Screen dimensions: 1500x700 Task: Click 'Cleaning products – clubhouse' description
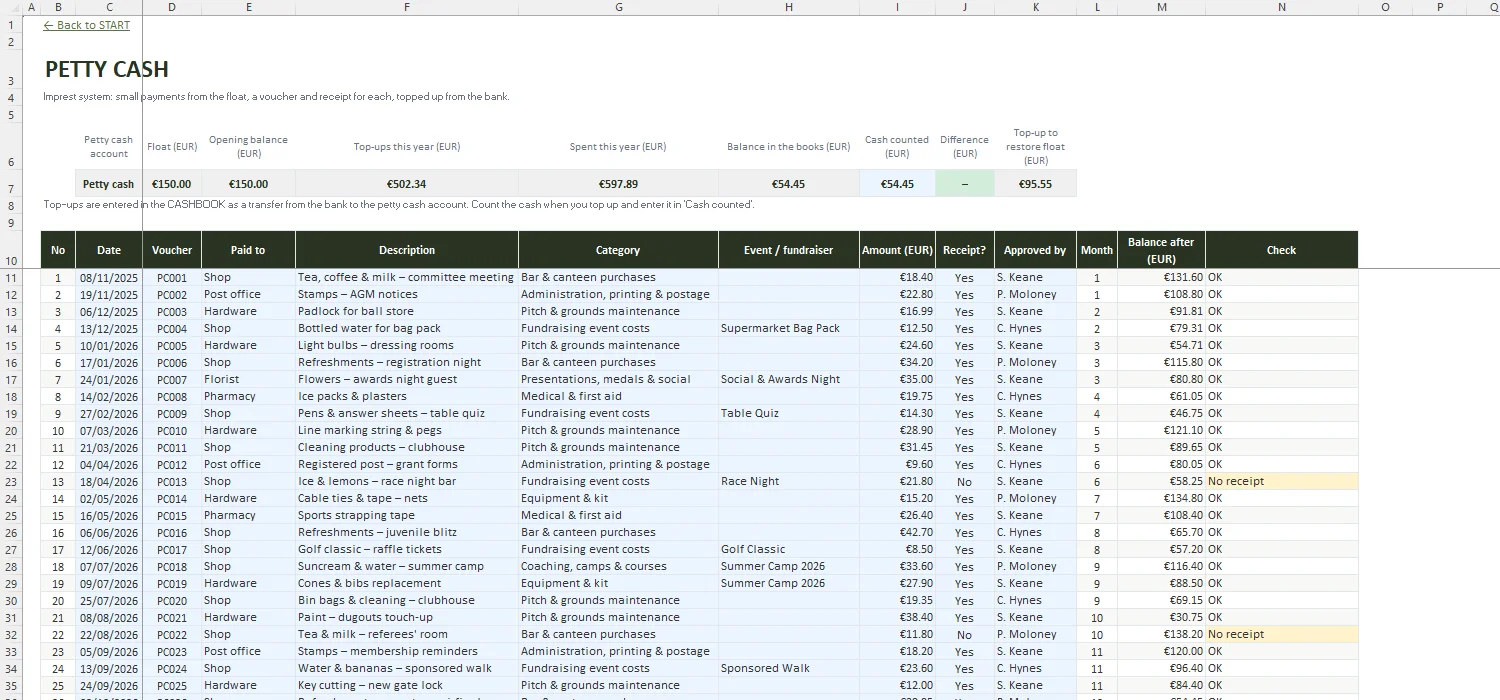point(407,447)
